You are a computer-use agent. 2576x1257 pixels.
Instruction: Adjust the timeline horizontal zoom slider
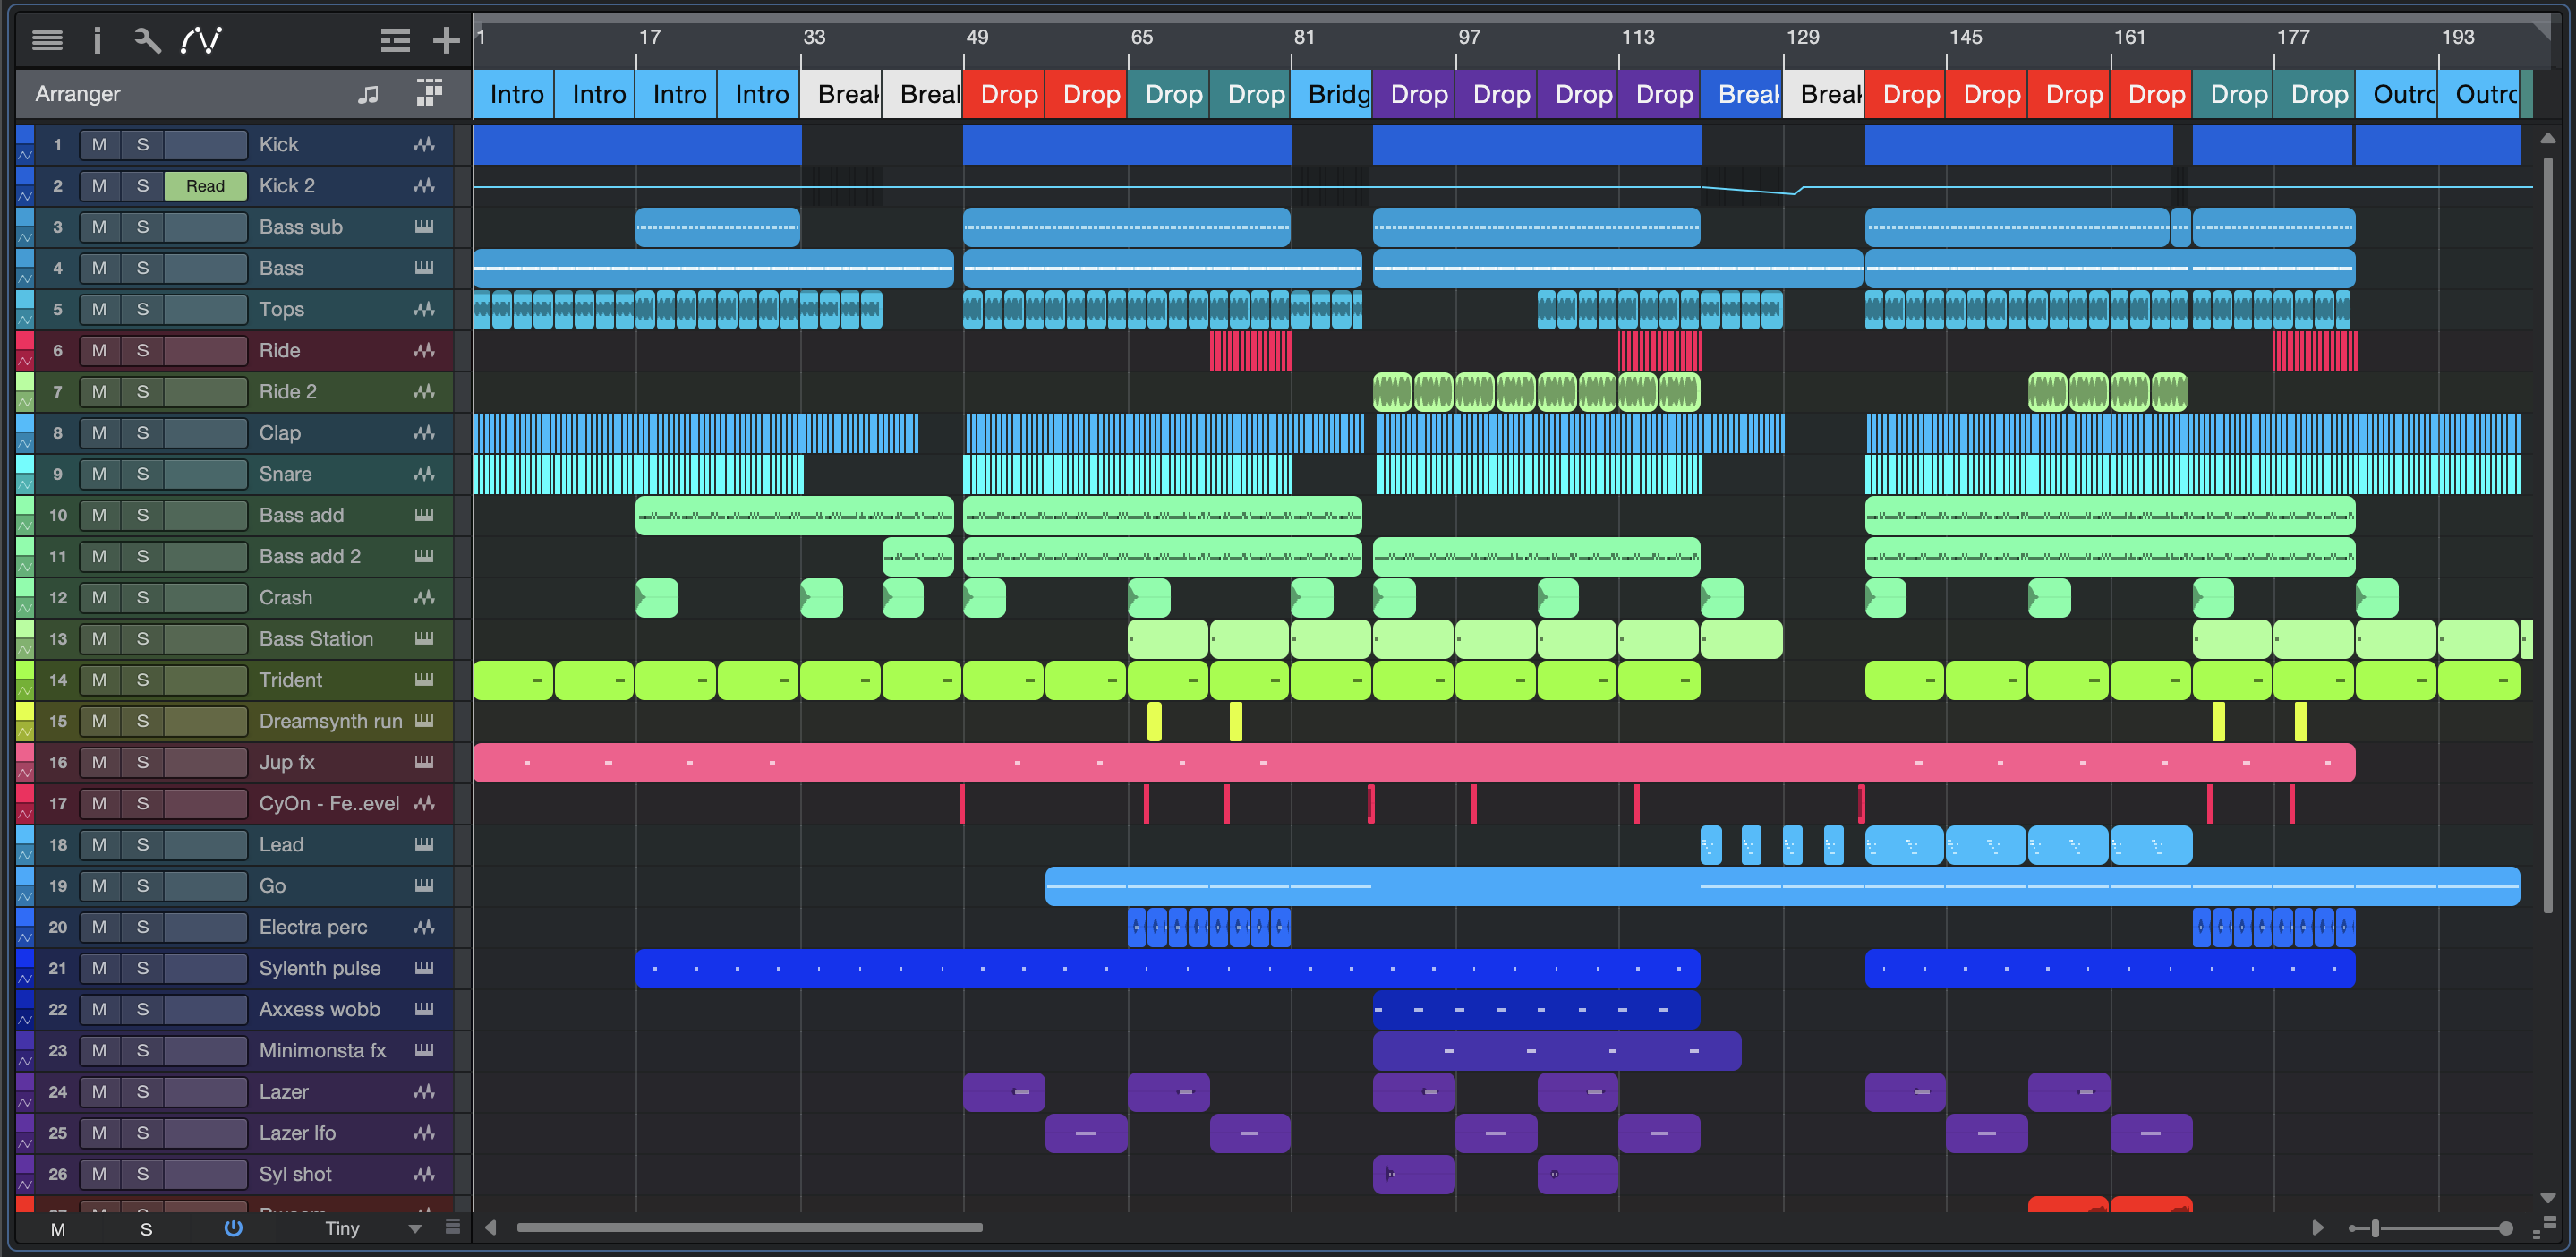2376,1228
